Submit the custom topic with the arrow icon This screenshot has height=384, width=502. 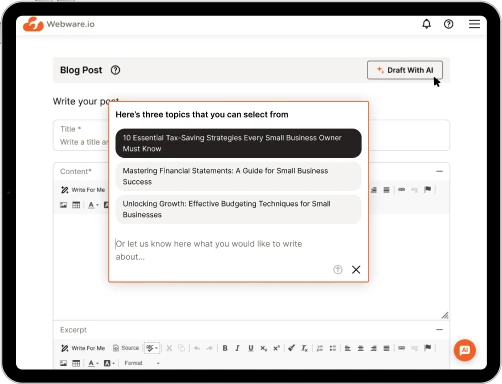tap(338, 269)
